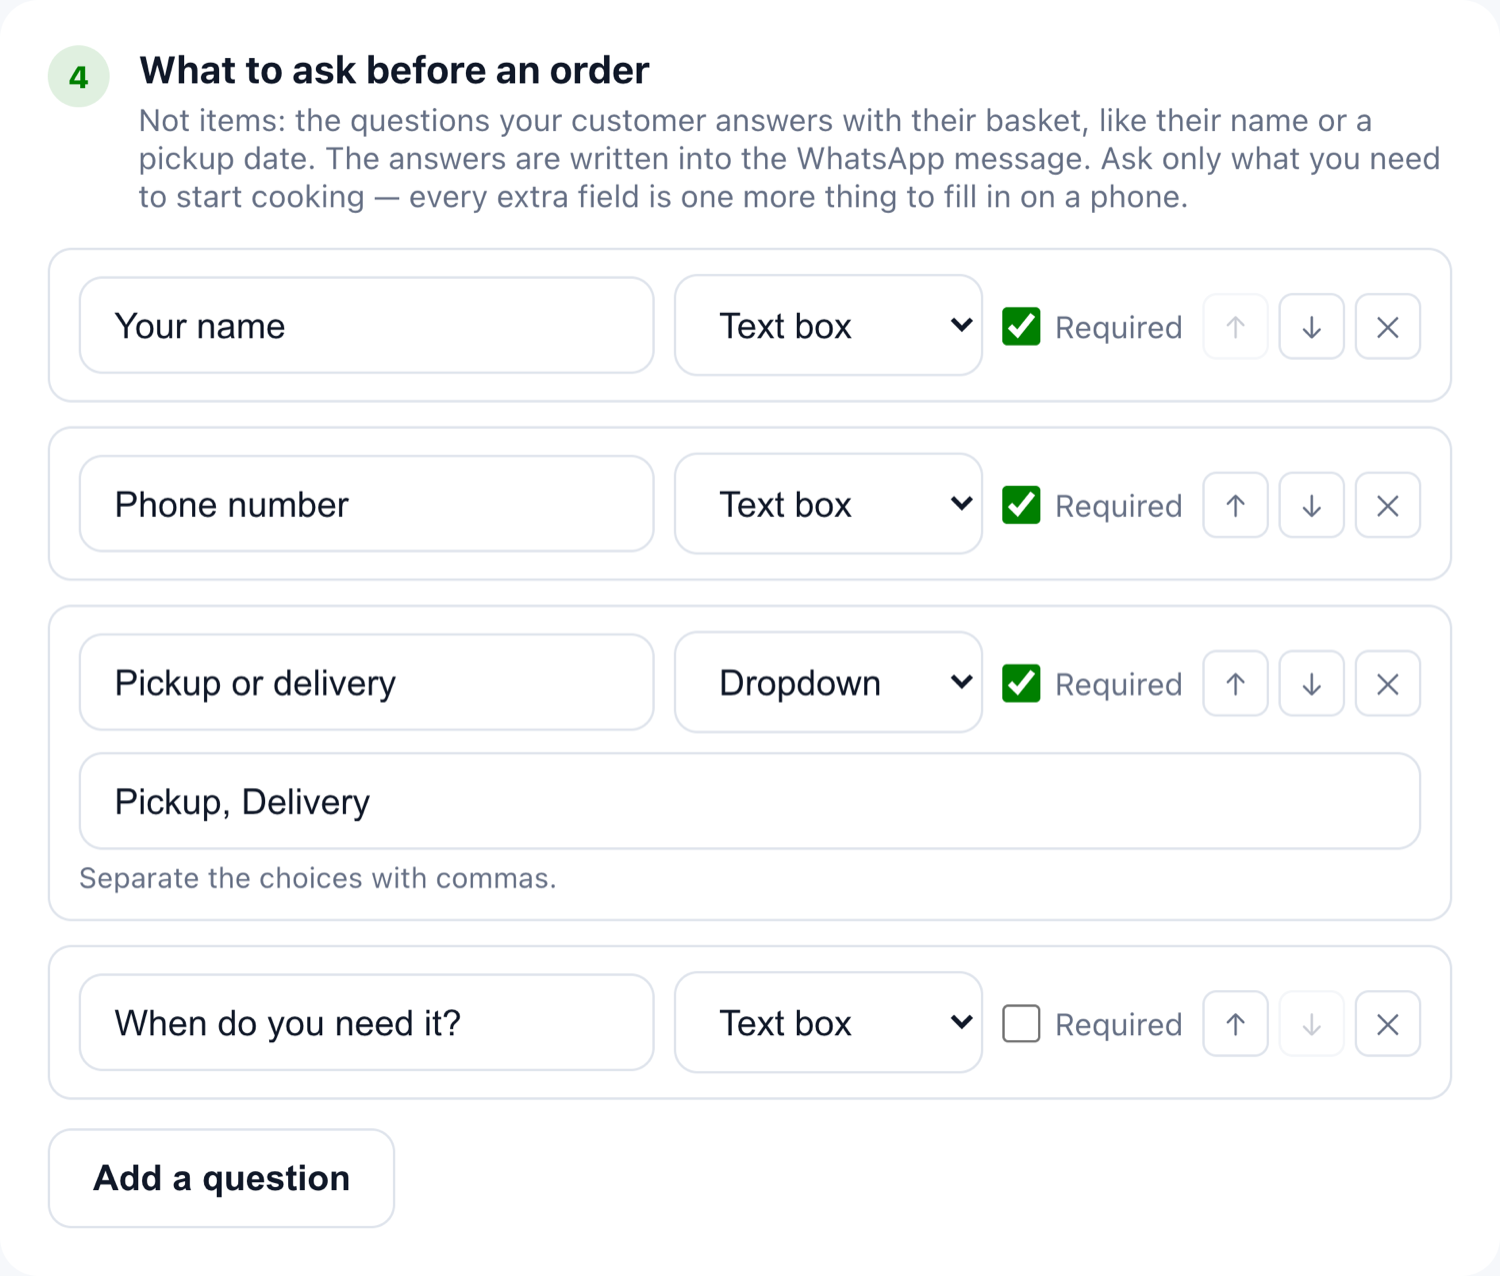The height and width of the screenshot is (1276, 1500).
Task: Click disabled down arrow on 'When do you need it?'
Action: (x=1311, y=1023)
